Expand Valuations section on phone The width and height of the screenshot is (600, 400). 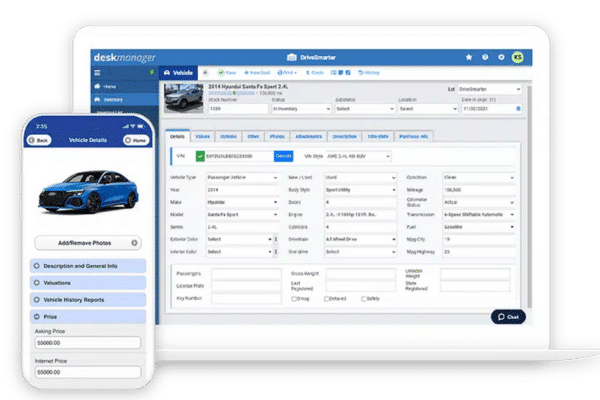(x=88, y=282)
